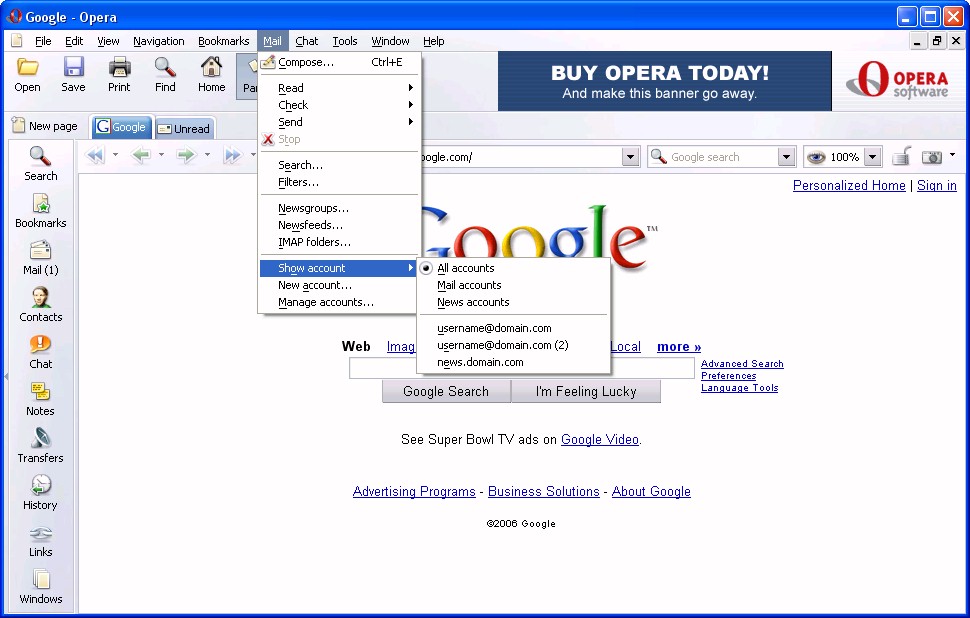970x618 pixels.
Task: Click the Print toolbar icon
Action: (119, 67)
